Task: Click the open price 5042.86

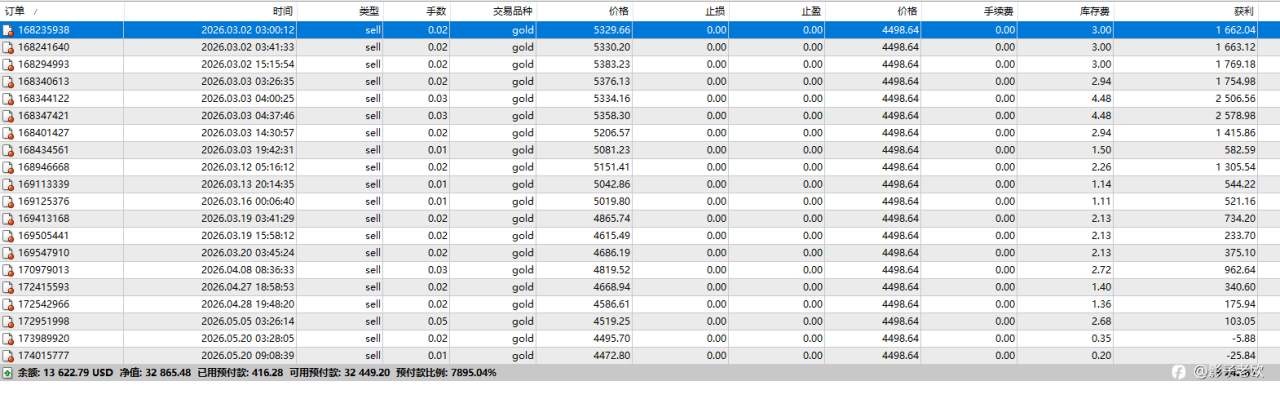Action: point(611,184)
